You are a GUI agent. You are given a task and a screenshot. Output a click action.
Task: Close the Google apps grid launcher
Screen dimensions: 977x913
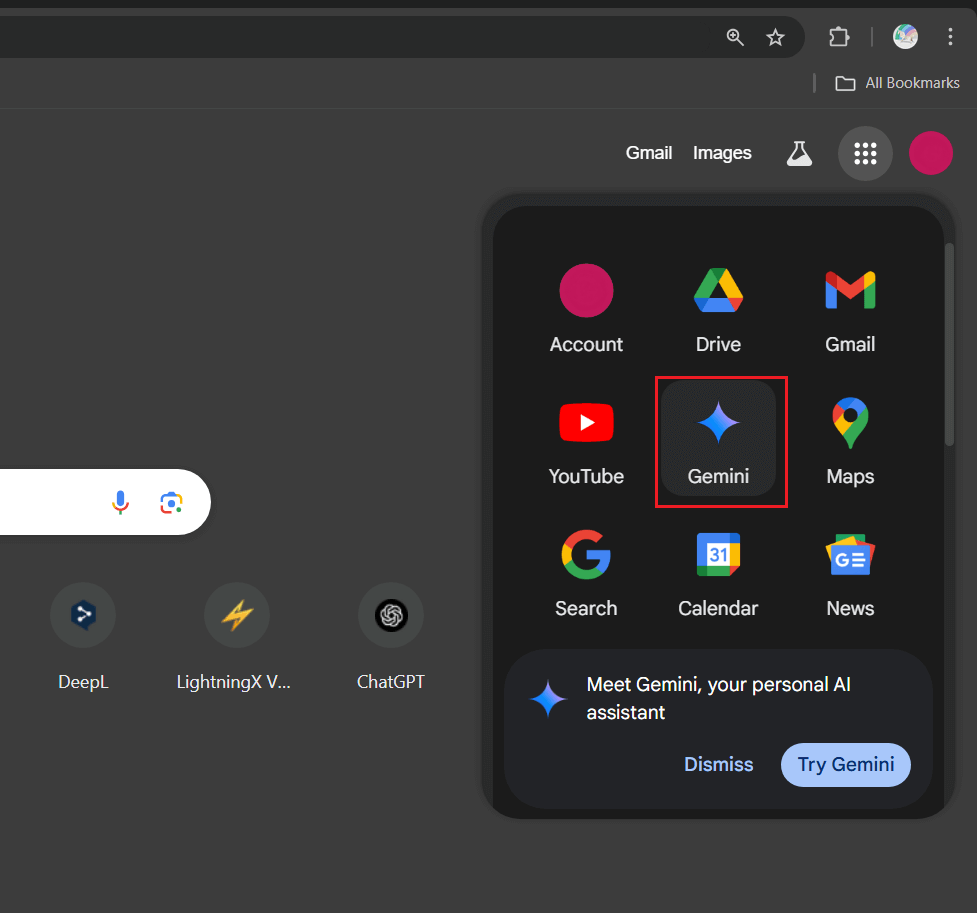[865, 153]
